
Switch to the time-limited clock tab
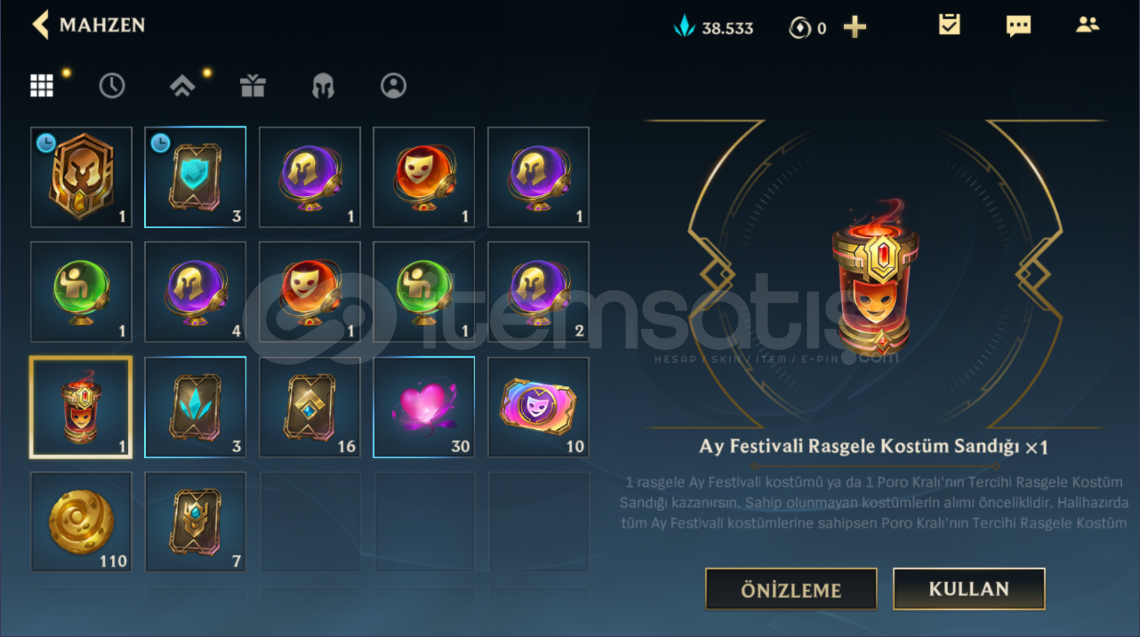tap(112, 86)
